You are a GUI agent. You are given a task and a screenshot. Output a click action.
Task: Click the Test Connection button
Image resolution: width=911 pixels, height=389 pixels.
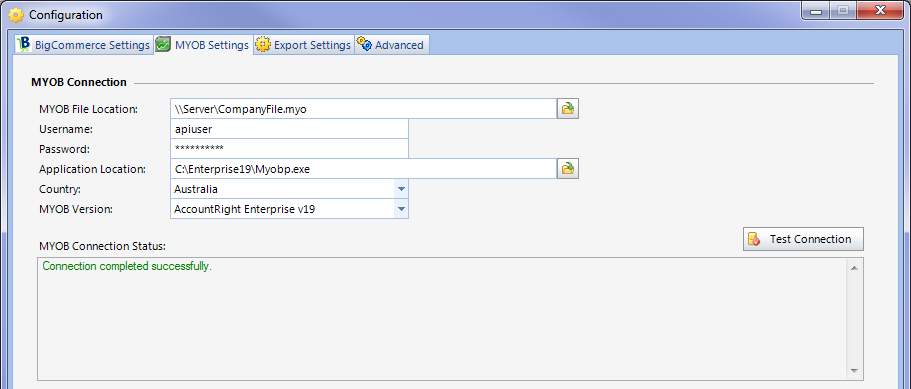pos(803,239)
